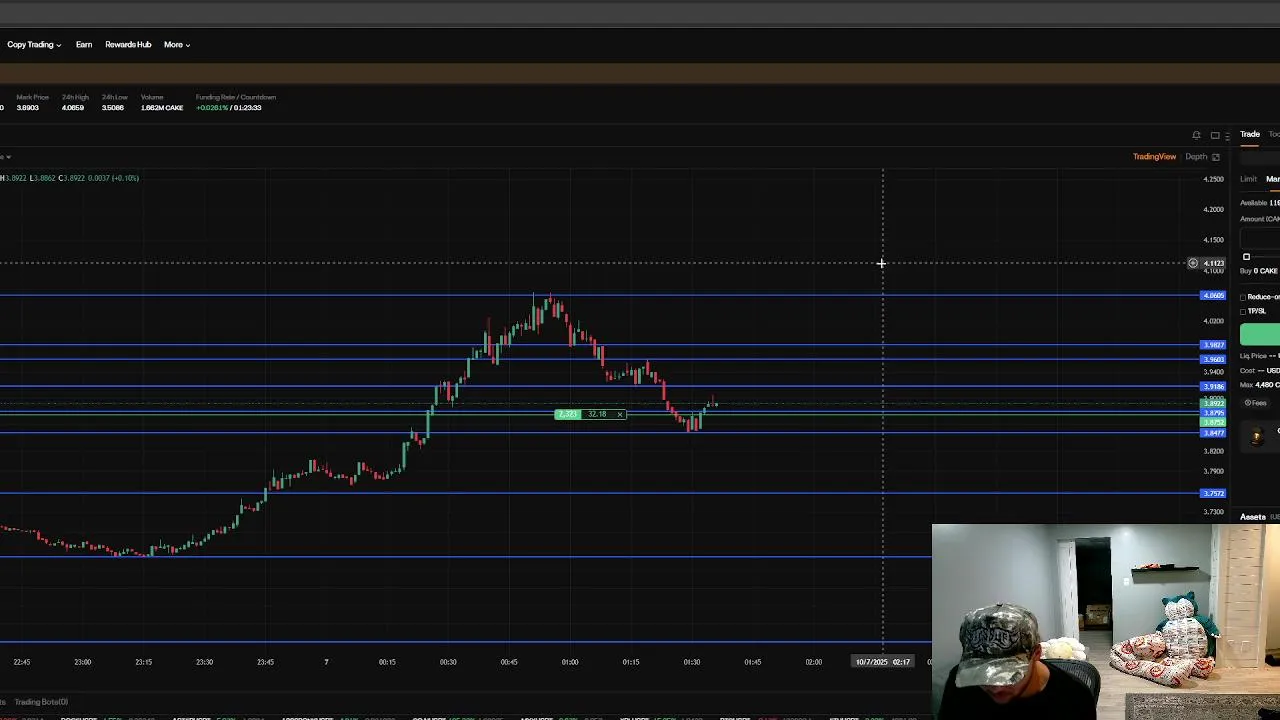The height and width of the screenshot is (720, 1280).
Task: Enable the TP/SL checkbox
Action: pos(1243,311)
